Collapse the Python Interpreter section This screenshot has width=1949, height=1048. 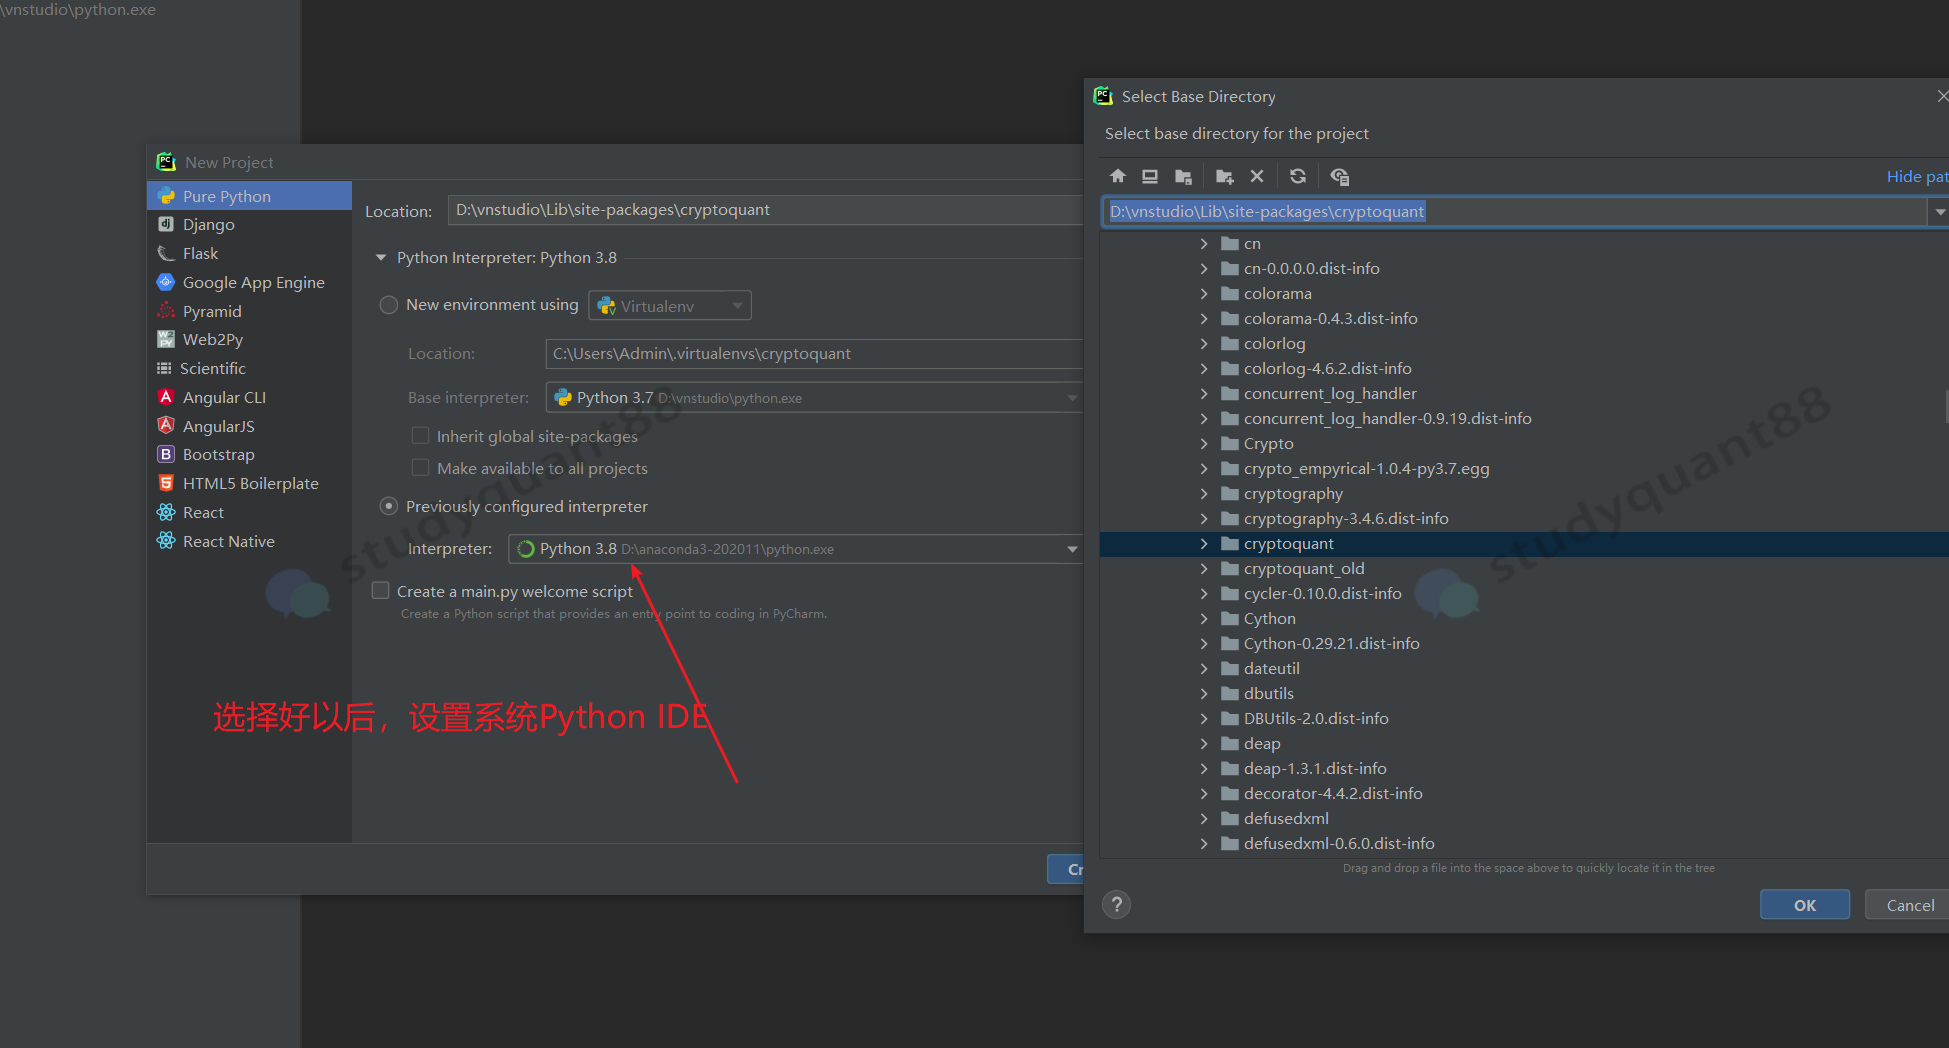381,258
